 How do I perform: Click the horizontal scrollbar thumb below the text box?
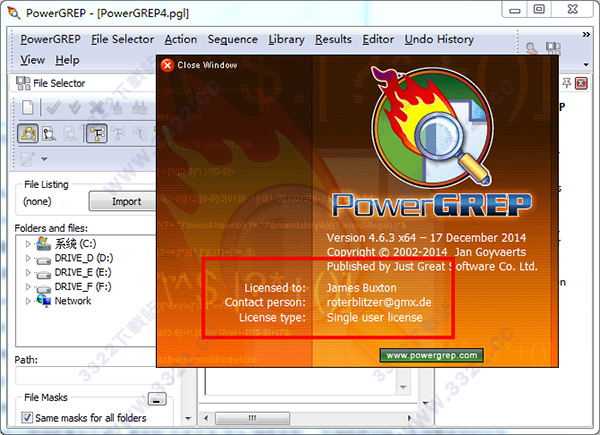(253, 418)
